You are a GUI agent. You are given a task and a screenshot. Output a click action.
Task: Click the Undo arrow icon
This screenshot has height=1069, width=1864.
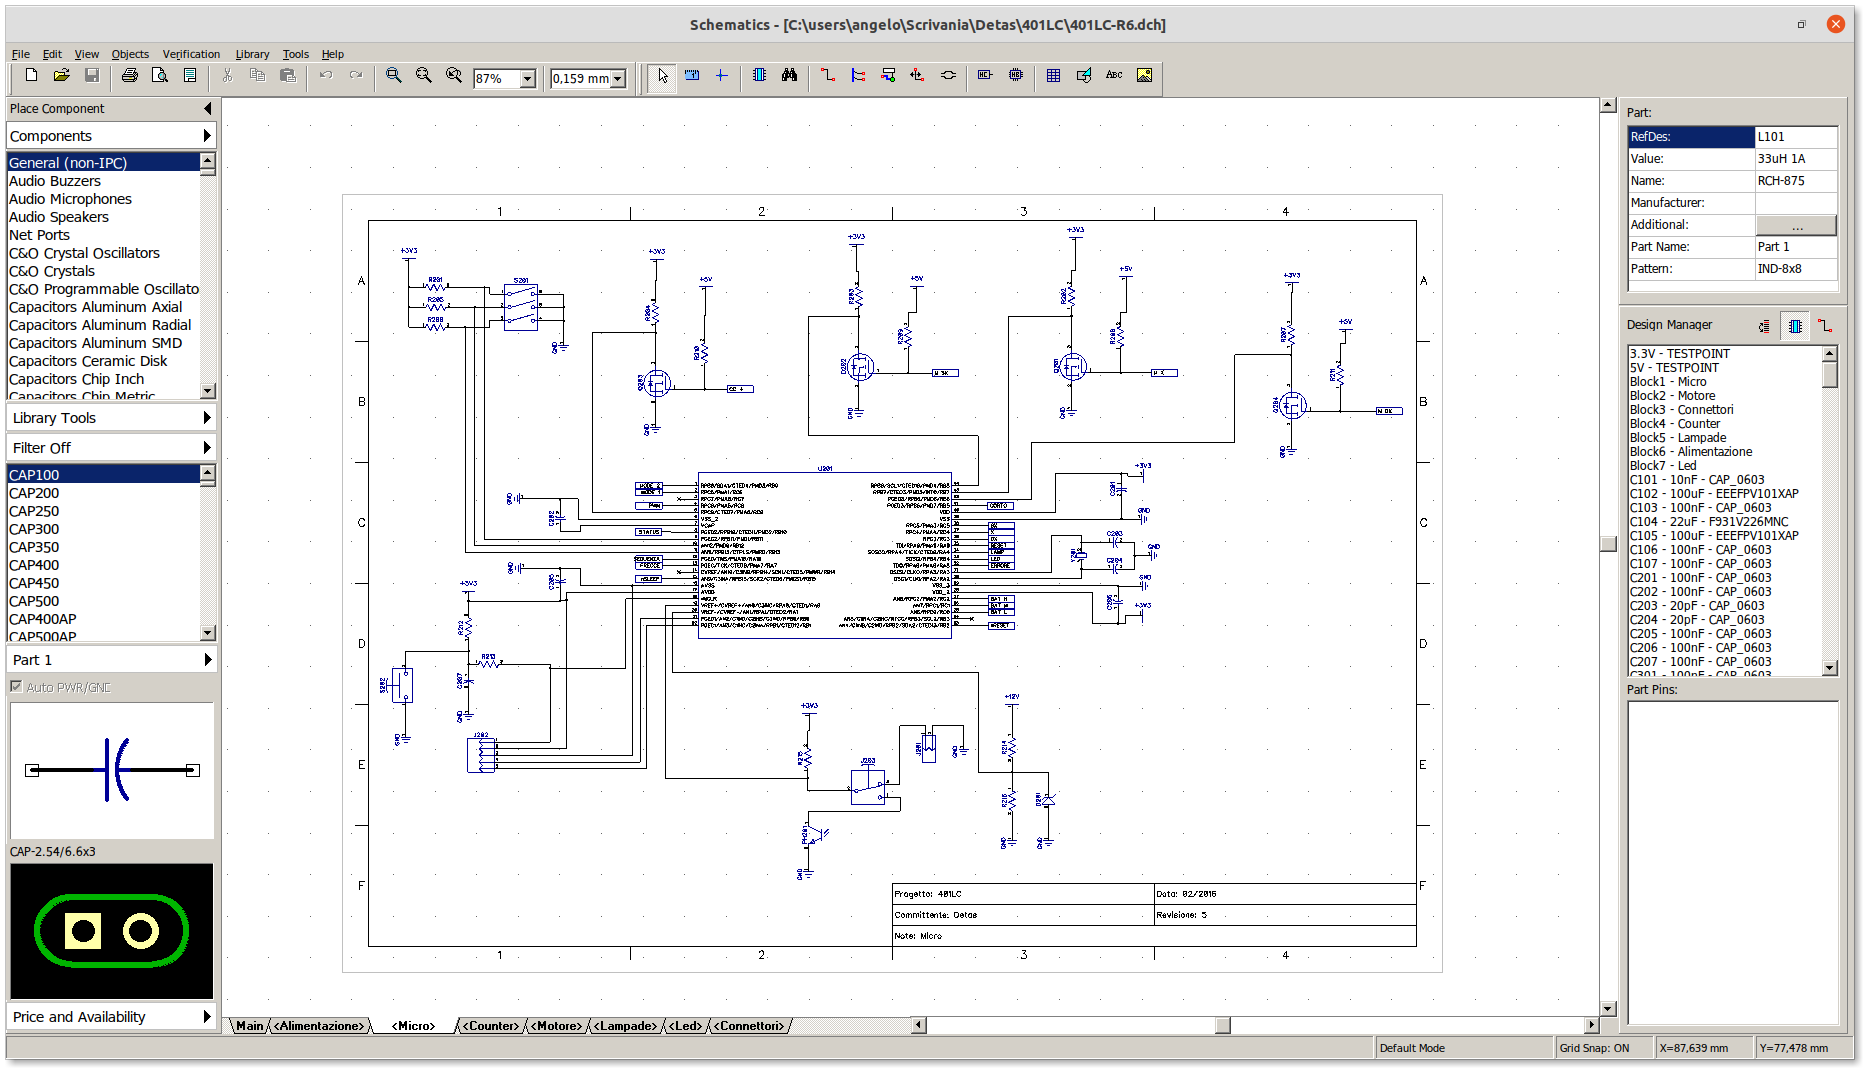[x=326, y=76]
